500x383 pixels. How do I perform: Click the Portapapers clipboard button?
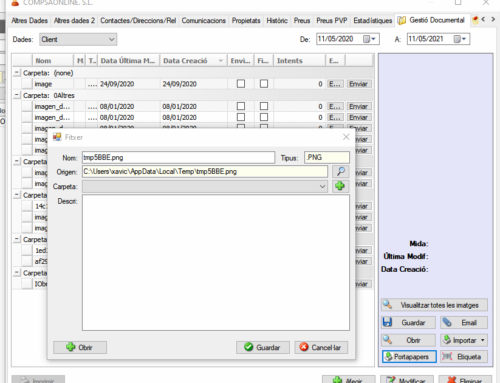point(409,357)
